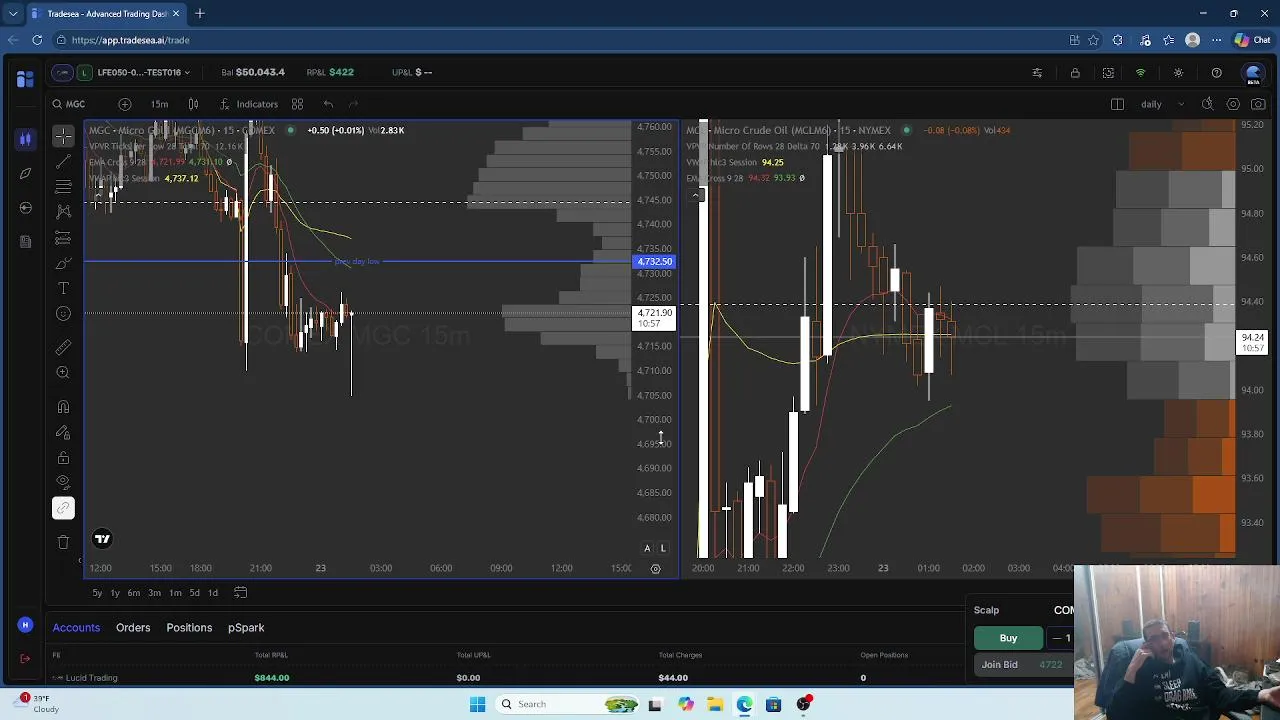
Task: Select the pattern drawing tool
Action: click(63, 212)
